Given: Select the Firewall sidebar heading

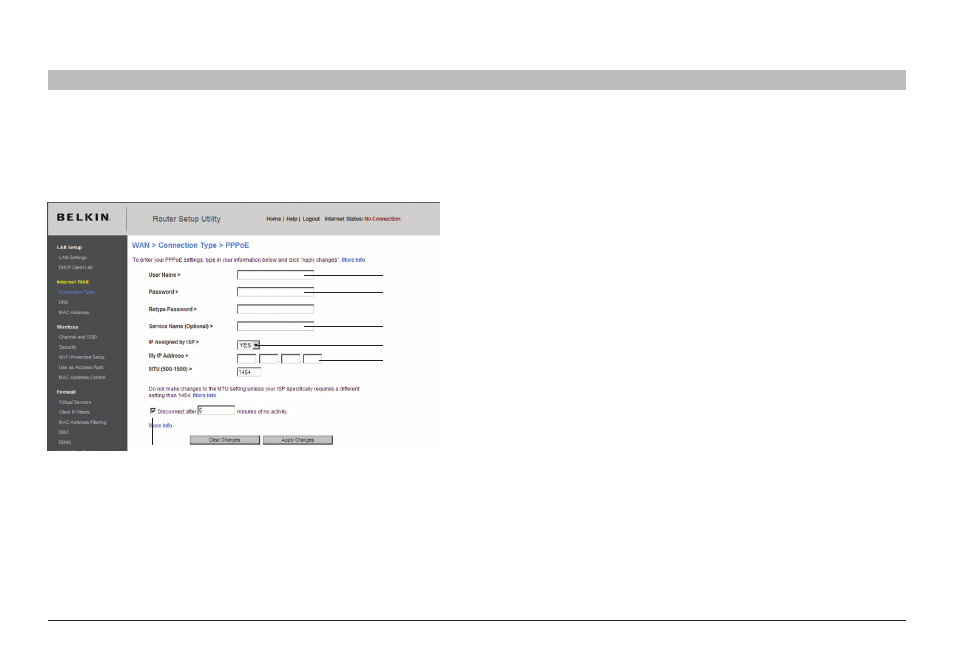Looking at the screenshot, I should click(x=66, y=392).
